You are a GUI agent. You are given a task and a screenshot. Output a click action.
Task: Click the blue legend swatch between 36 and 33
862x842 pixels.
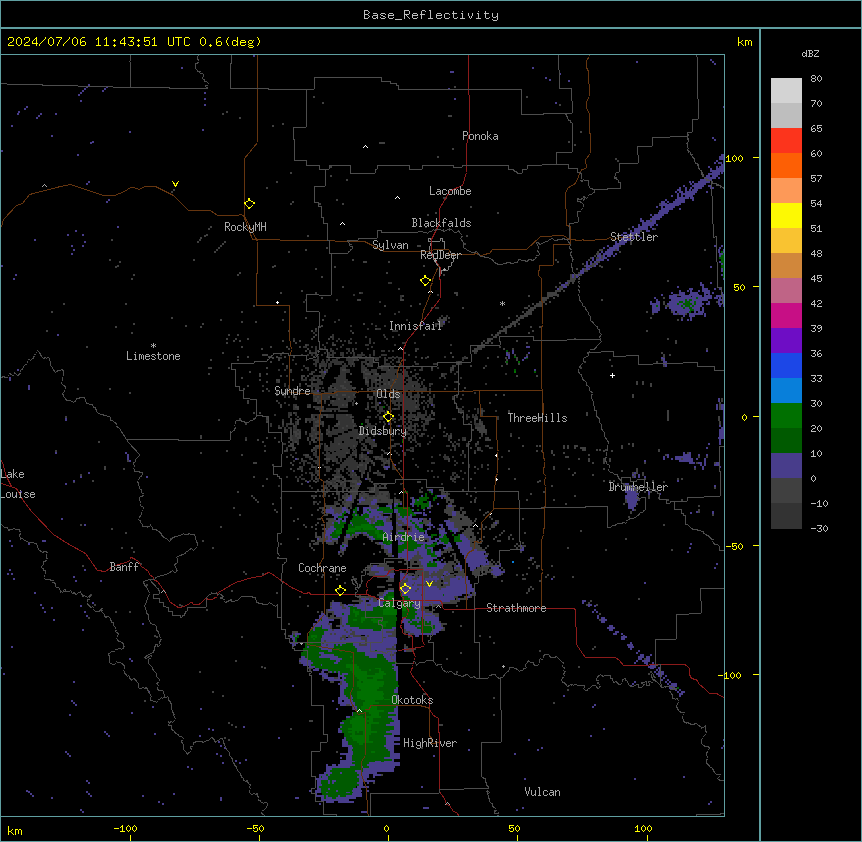point(786,365)
